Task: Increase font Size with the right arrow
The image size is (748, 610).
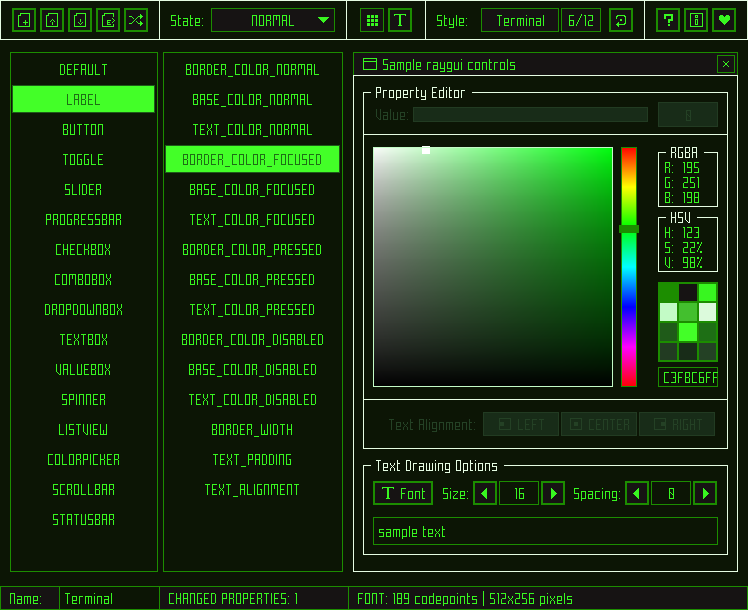Action: (x=553, y=493)
